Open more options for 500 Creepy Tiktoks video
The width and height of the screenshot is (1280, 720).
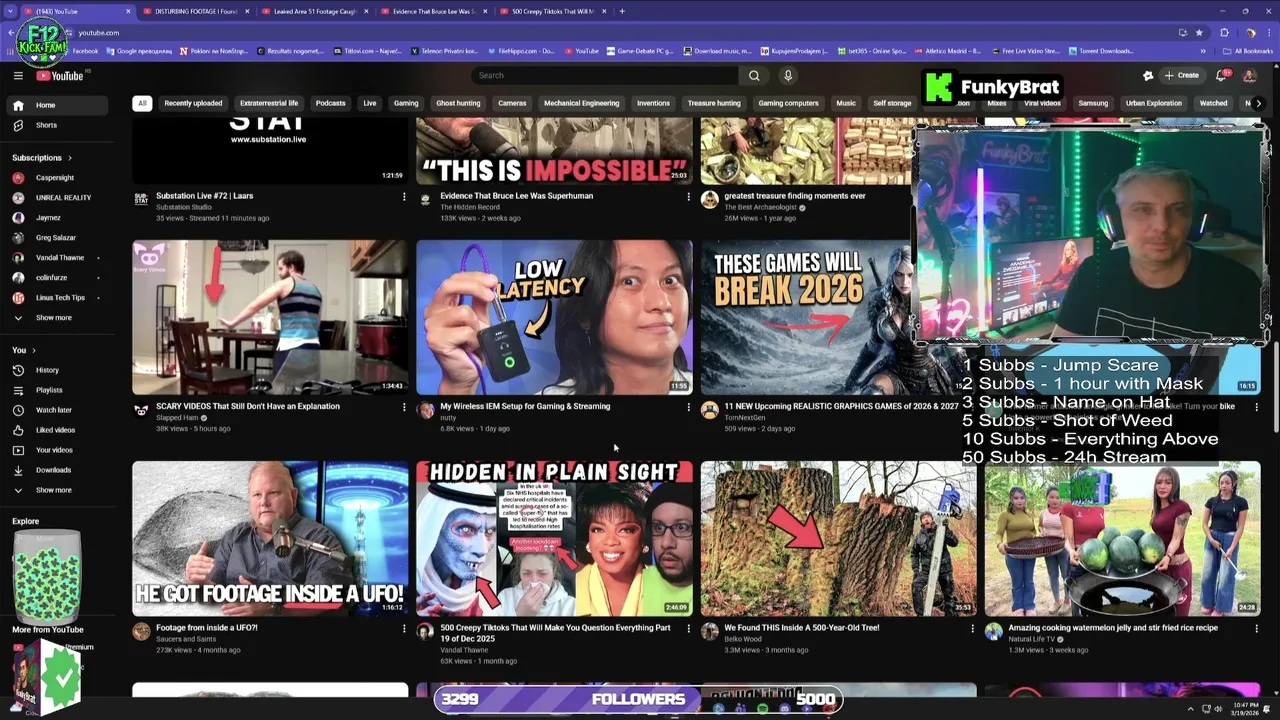pos(688,629)
